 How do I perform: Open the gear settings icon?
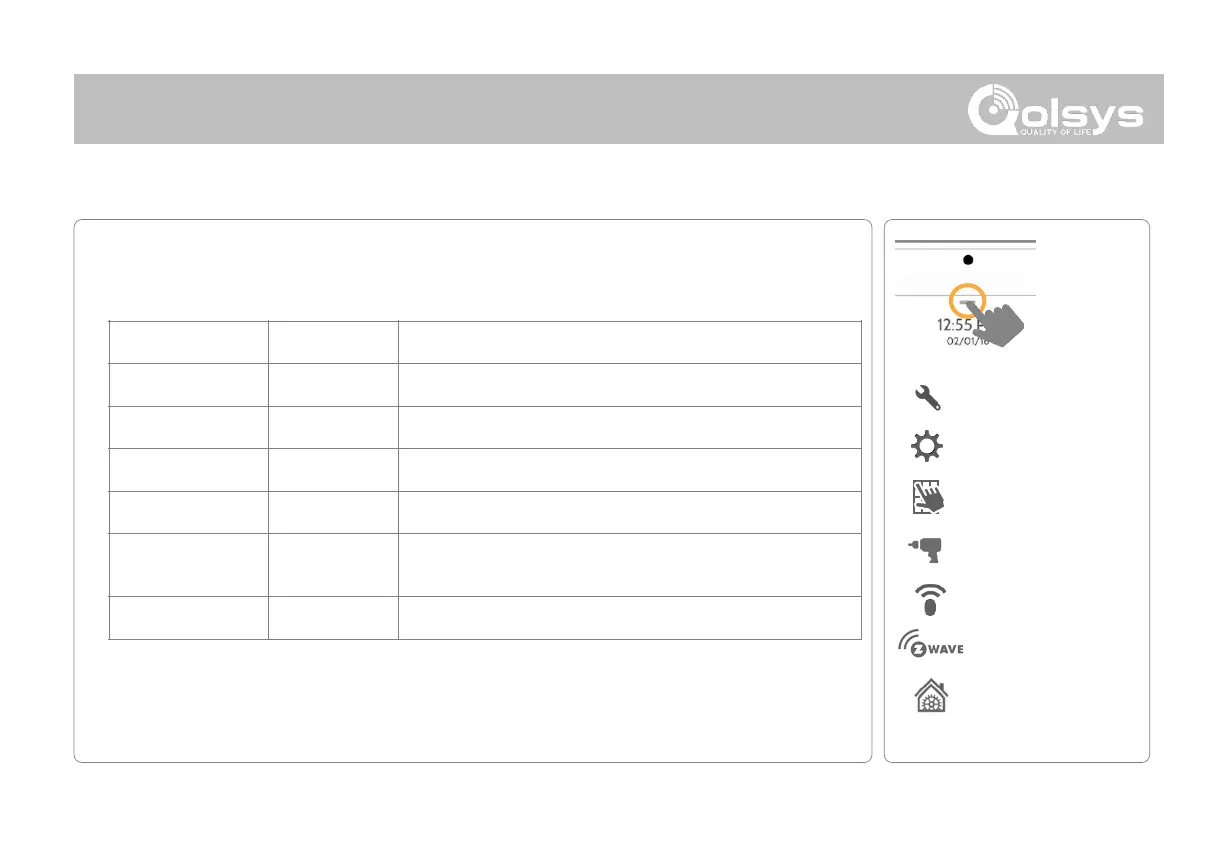pos(927,447)
